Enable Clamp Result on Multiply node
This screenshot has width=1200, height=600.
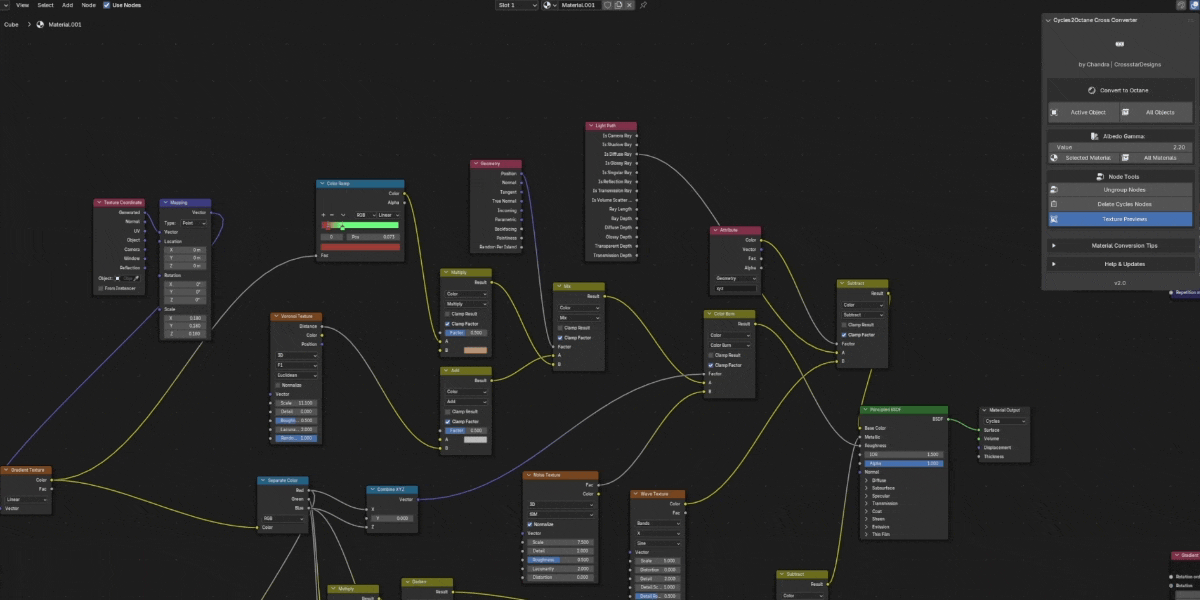coord(447,313)
